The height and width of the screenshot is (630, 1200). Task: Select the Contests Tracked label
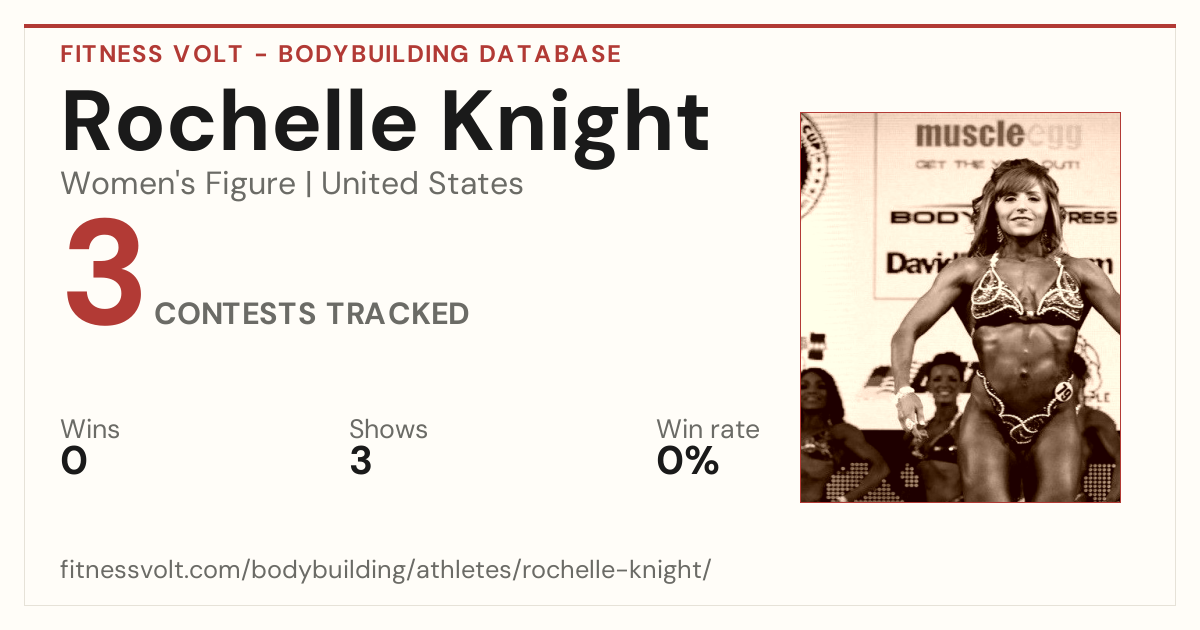pos(312,314)
